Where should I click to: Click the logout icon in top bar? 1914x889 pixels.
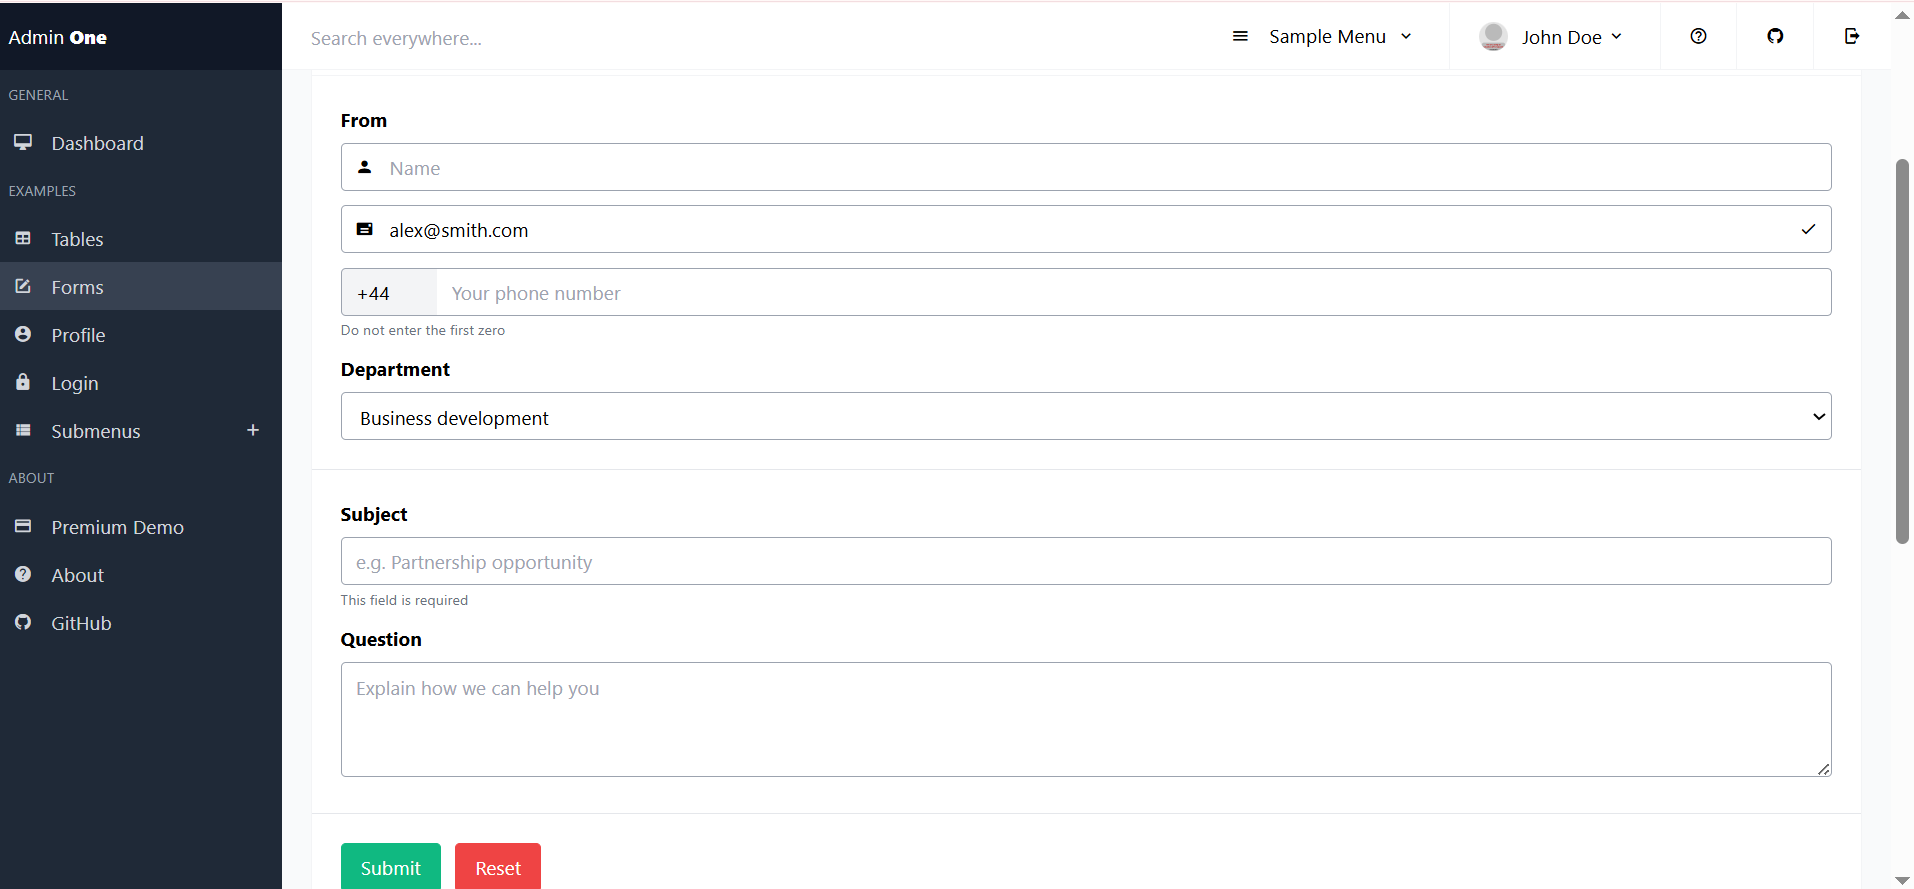pyautogui.click(x=1852, y=36)
